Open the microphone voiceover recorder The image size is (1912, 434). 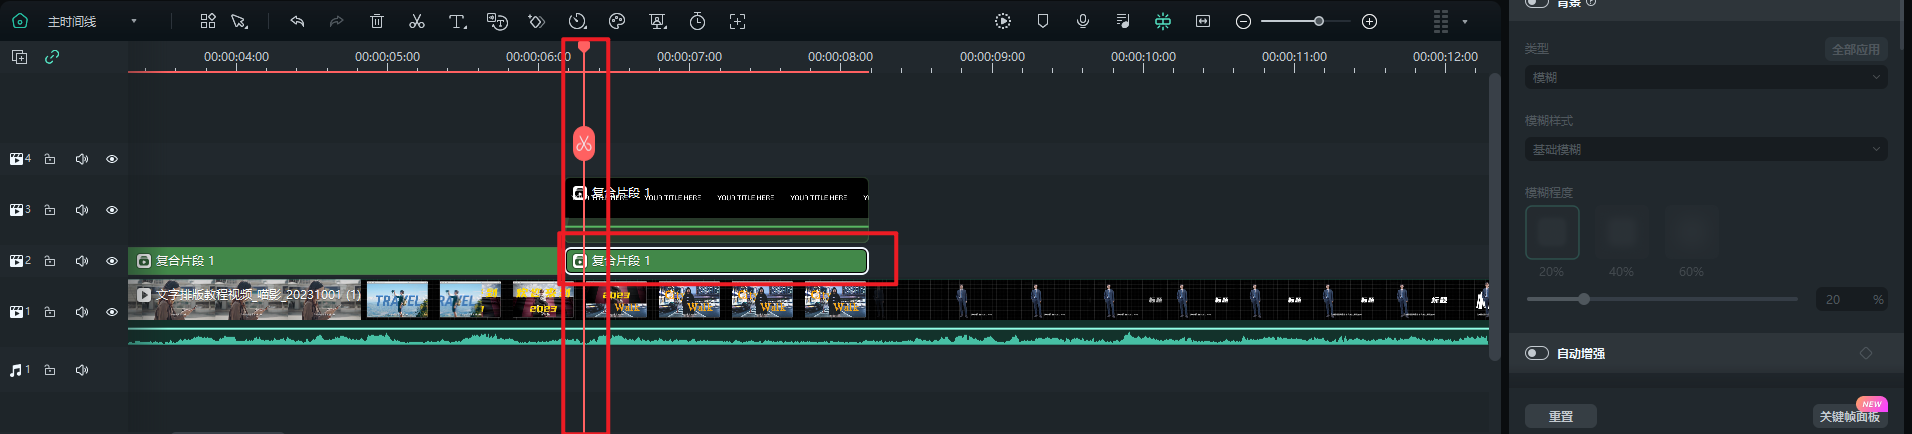click(1083, 21)
